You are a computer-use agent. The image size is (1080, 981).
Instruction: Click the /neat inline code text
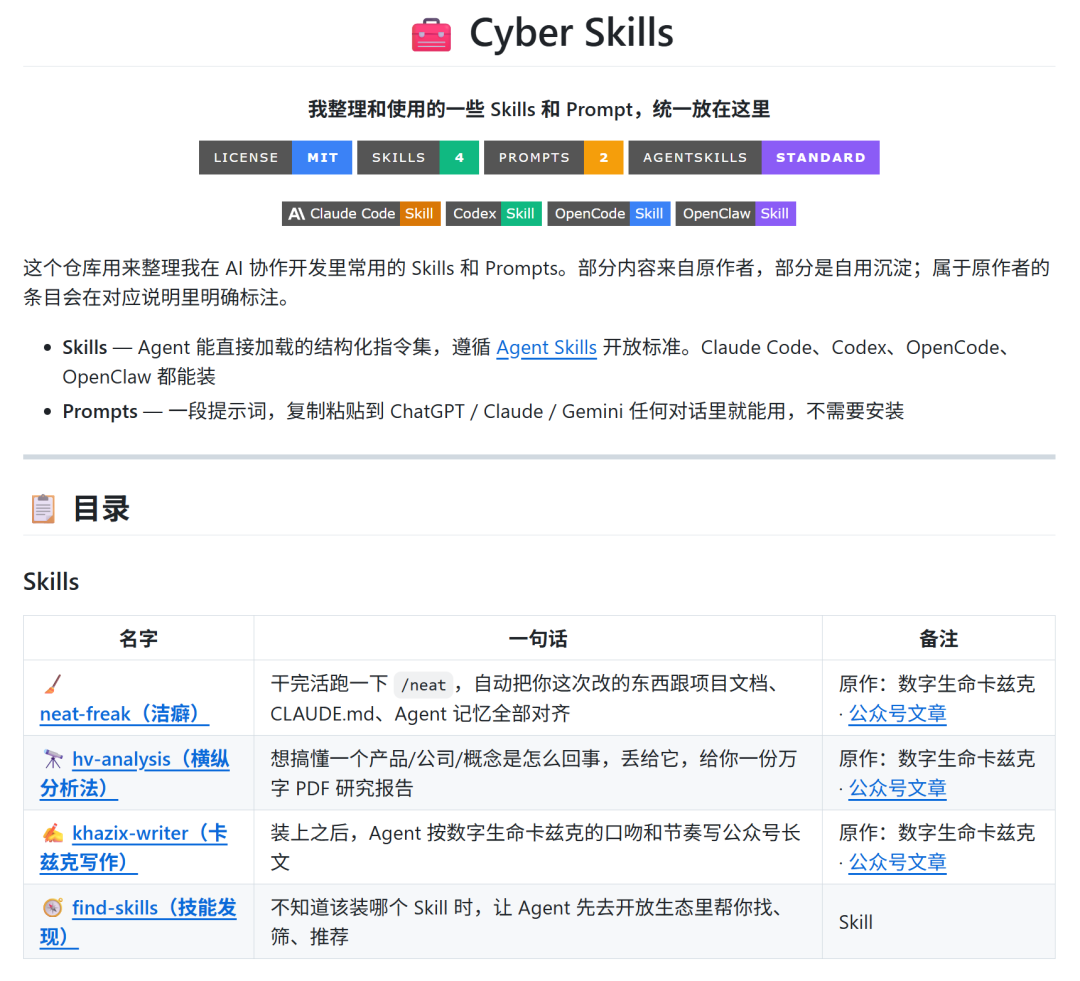point(424,685)
